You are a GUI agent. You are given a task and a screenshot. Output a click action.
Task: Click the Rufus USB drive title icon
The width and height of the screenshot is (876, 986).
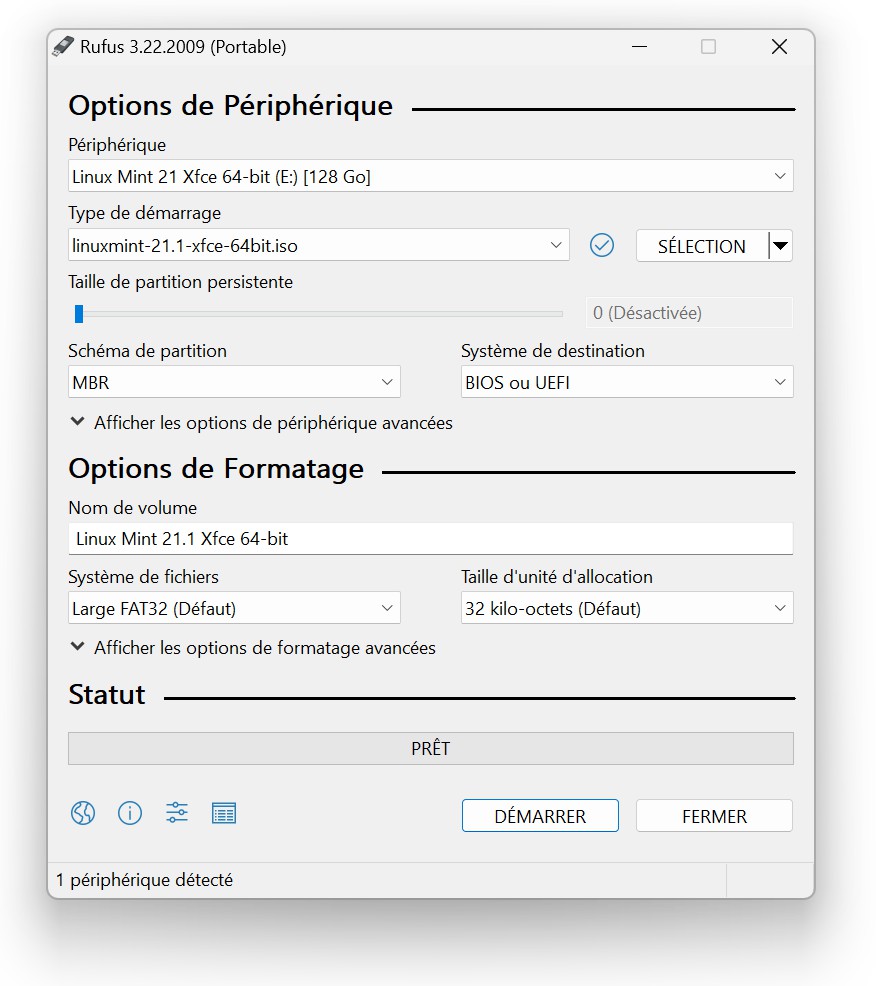coord(63,47)
